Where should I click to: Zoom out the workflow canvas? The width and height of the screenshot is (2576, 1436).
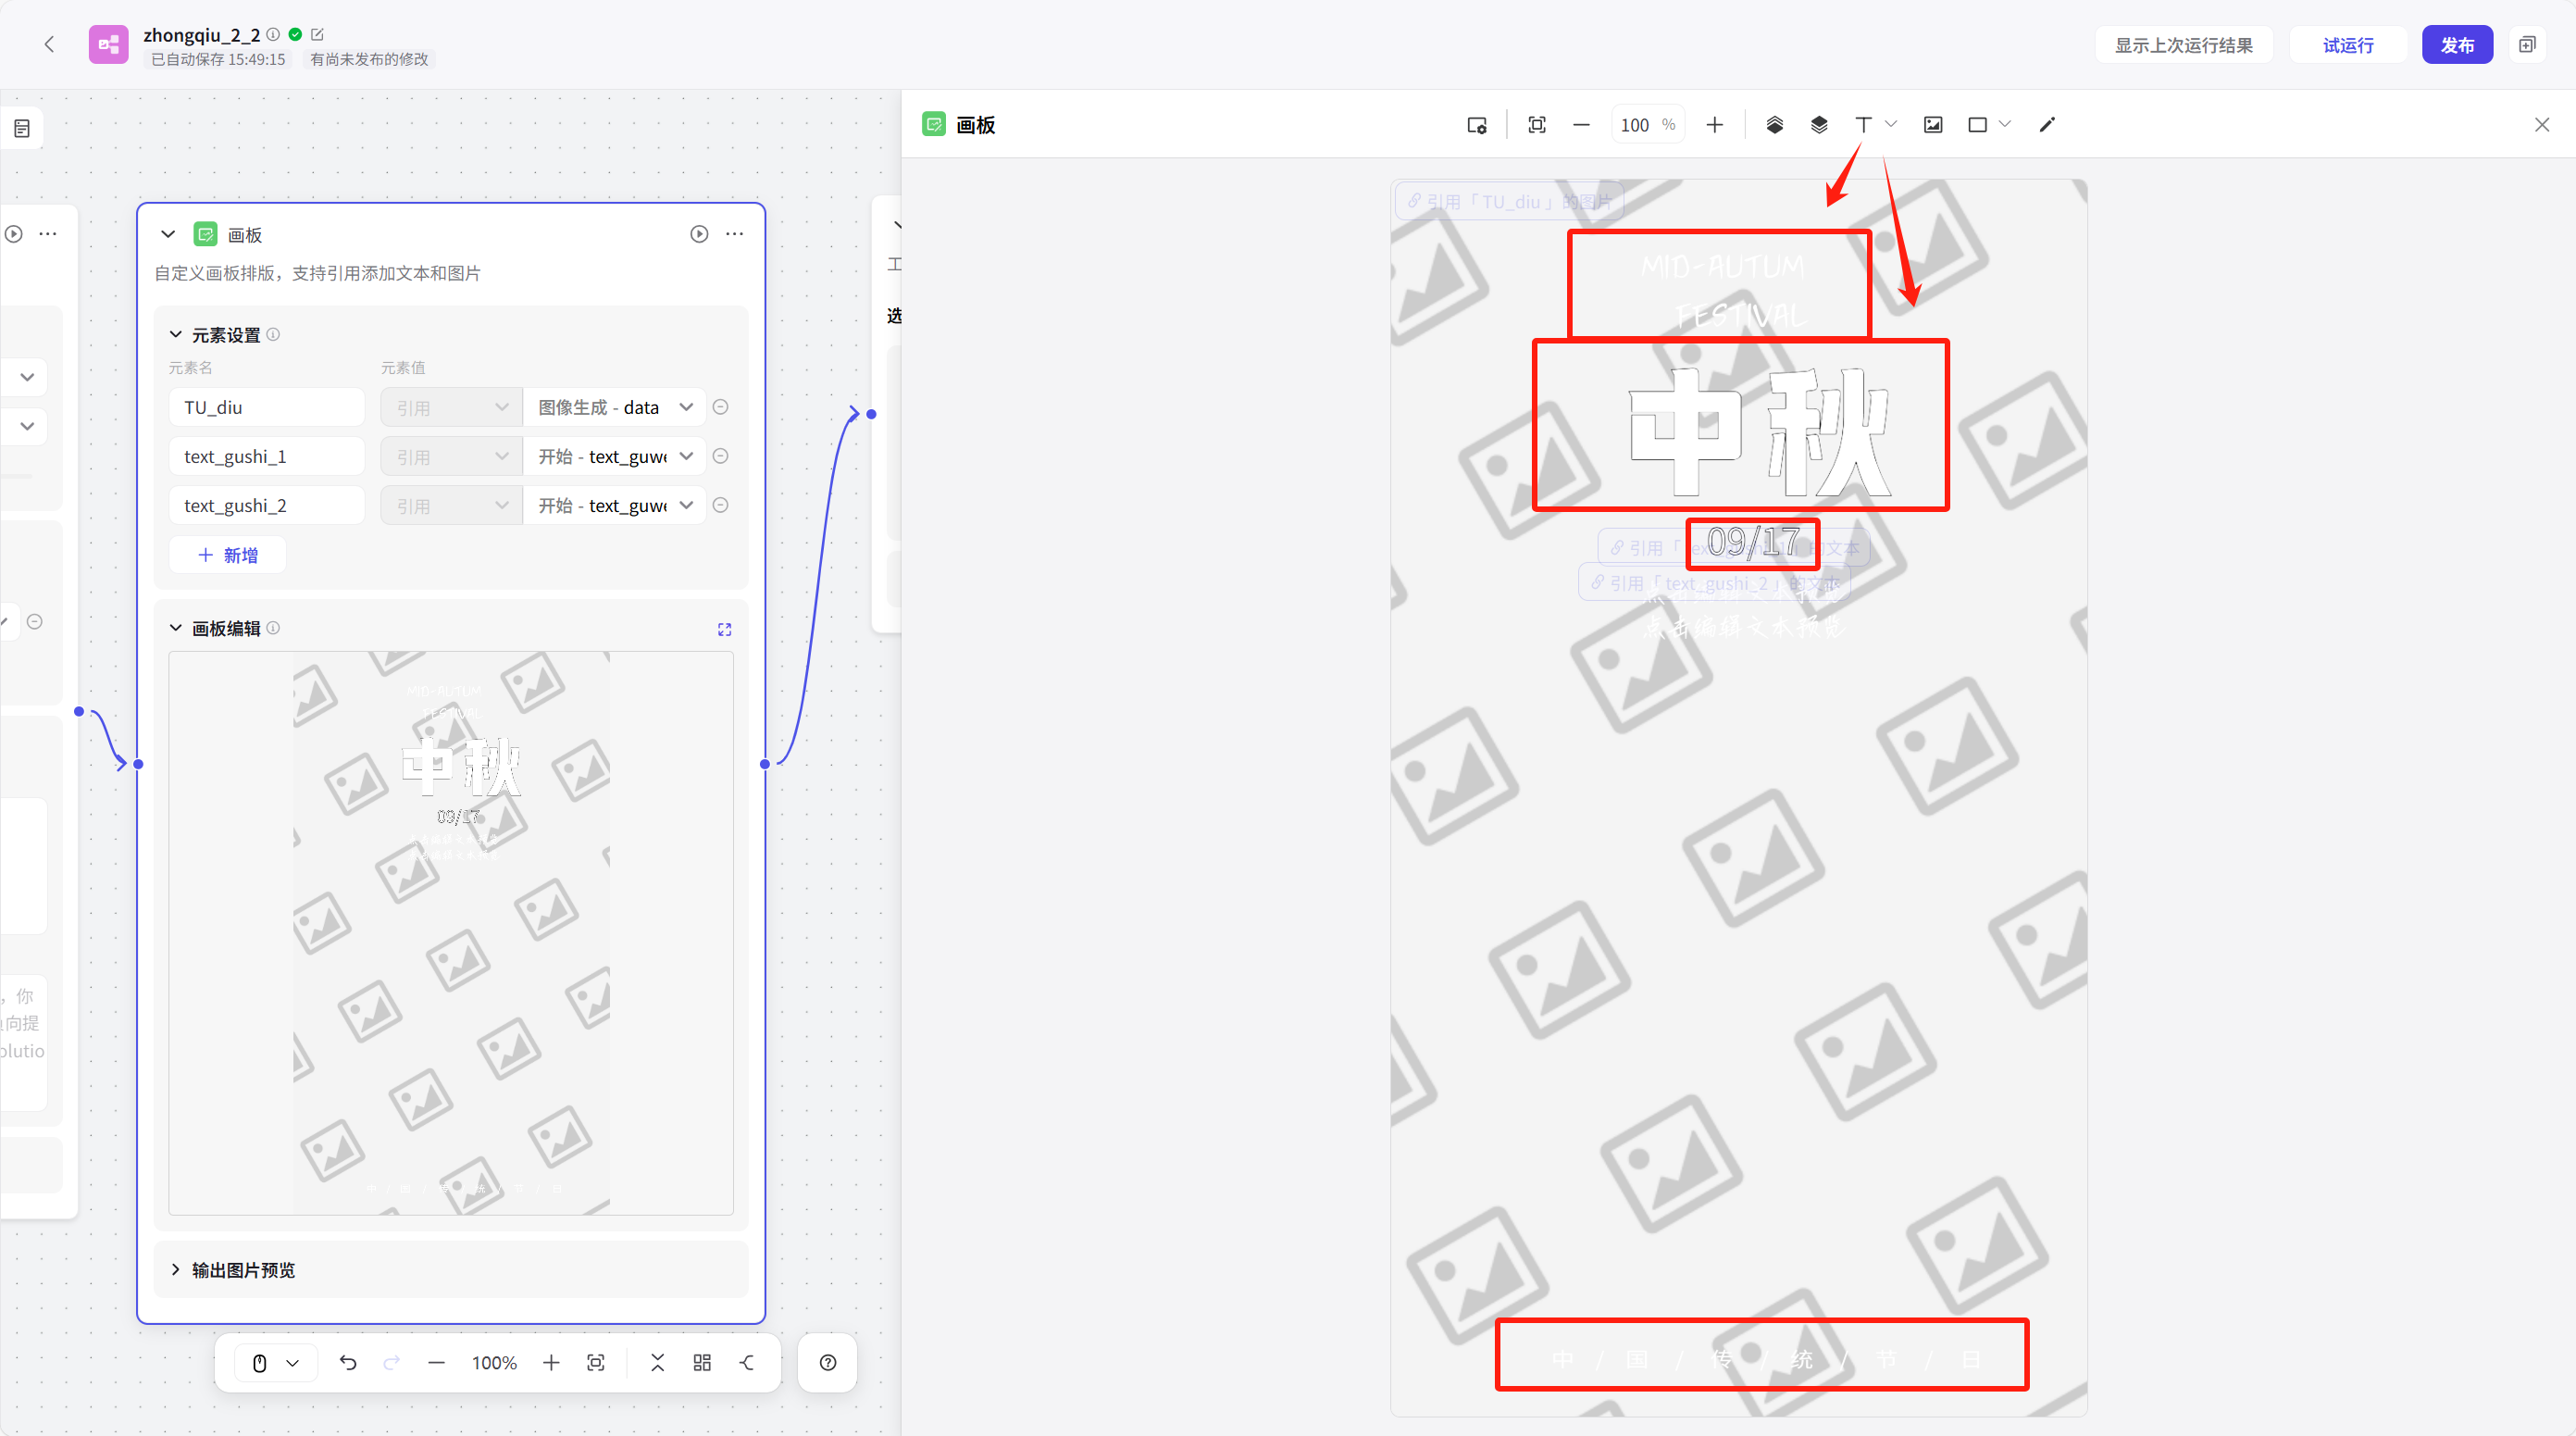[436, 1362]
